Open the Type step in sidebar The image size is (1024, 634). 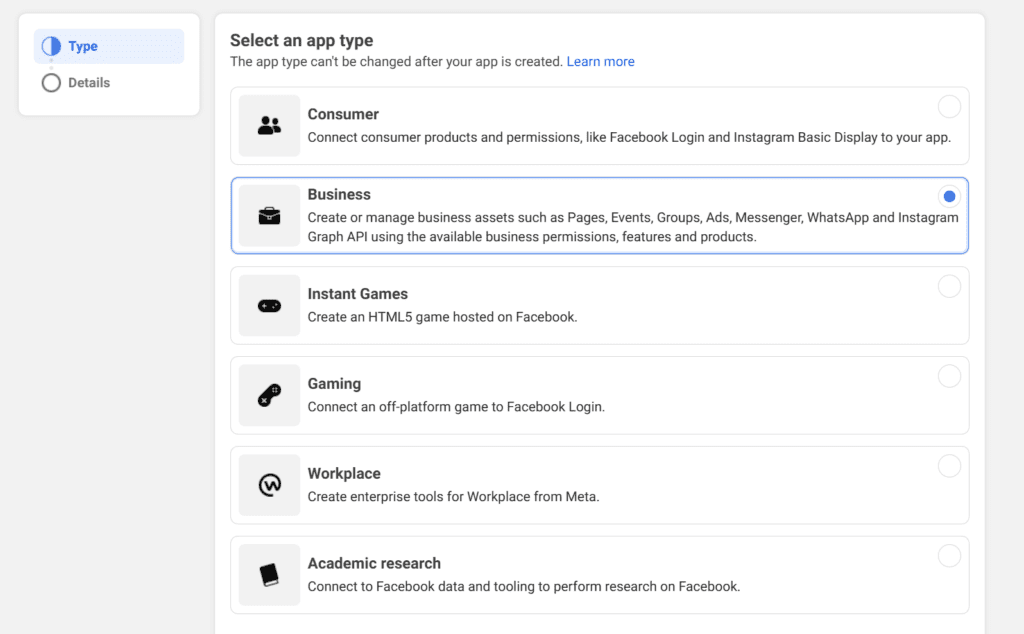click(109, 46)
